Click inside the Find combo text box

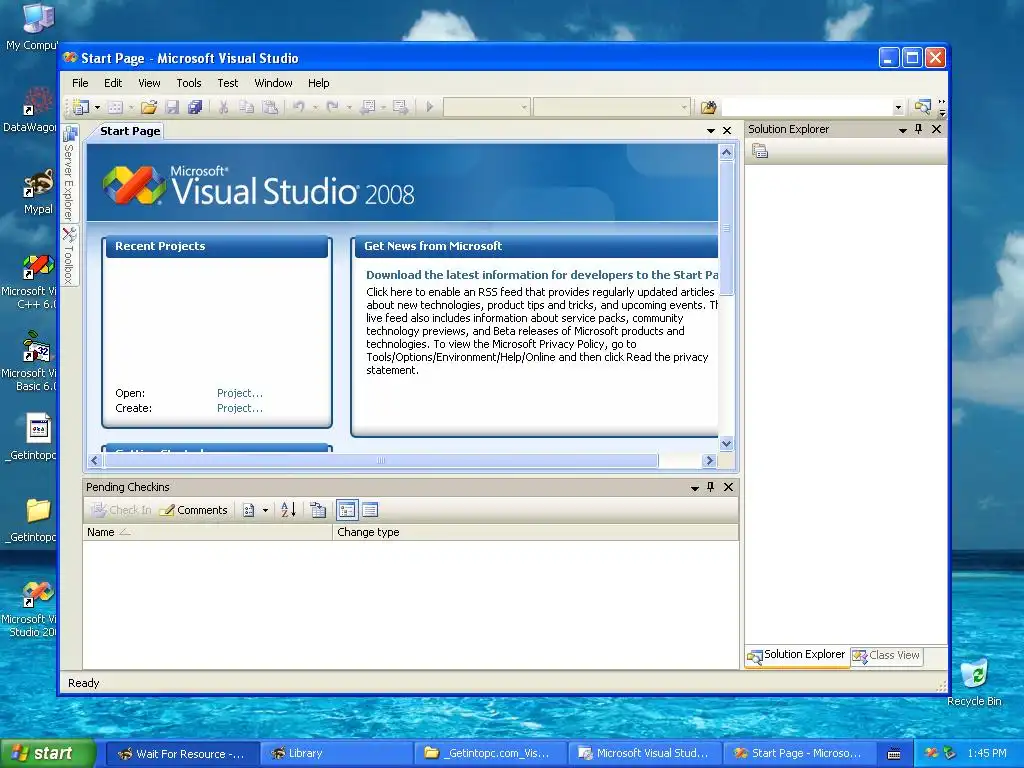click(807, 107)
